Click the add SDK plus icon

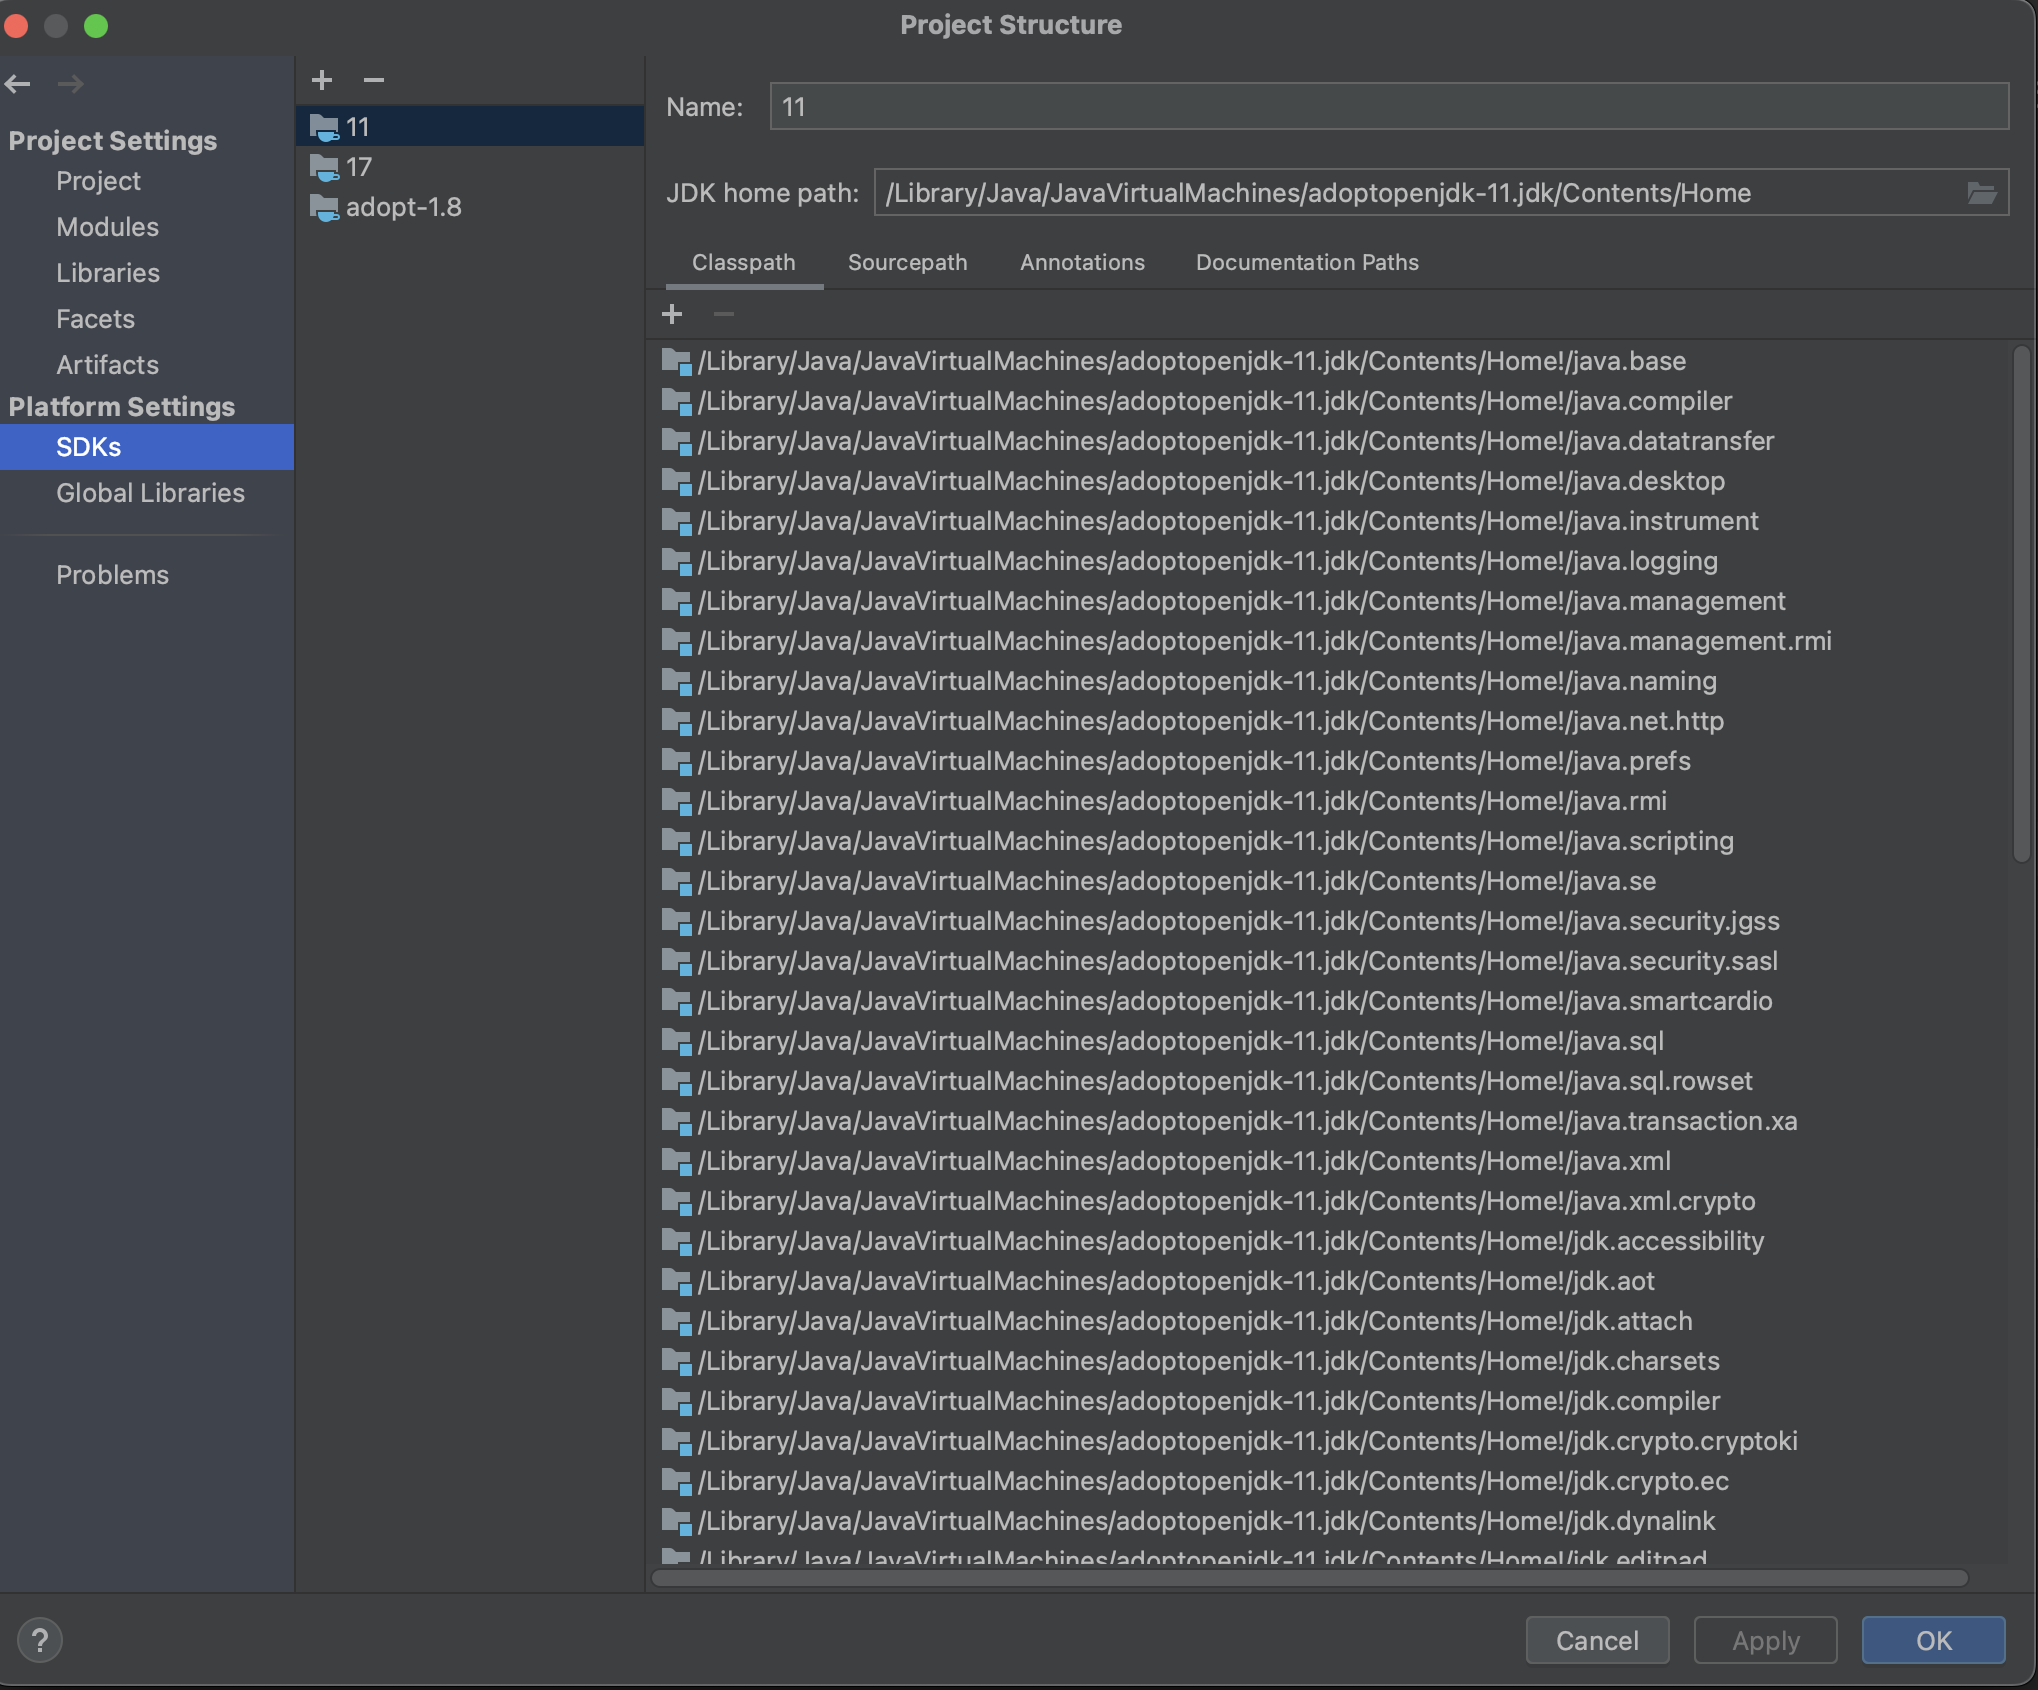click(x=322, y=80)
